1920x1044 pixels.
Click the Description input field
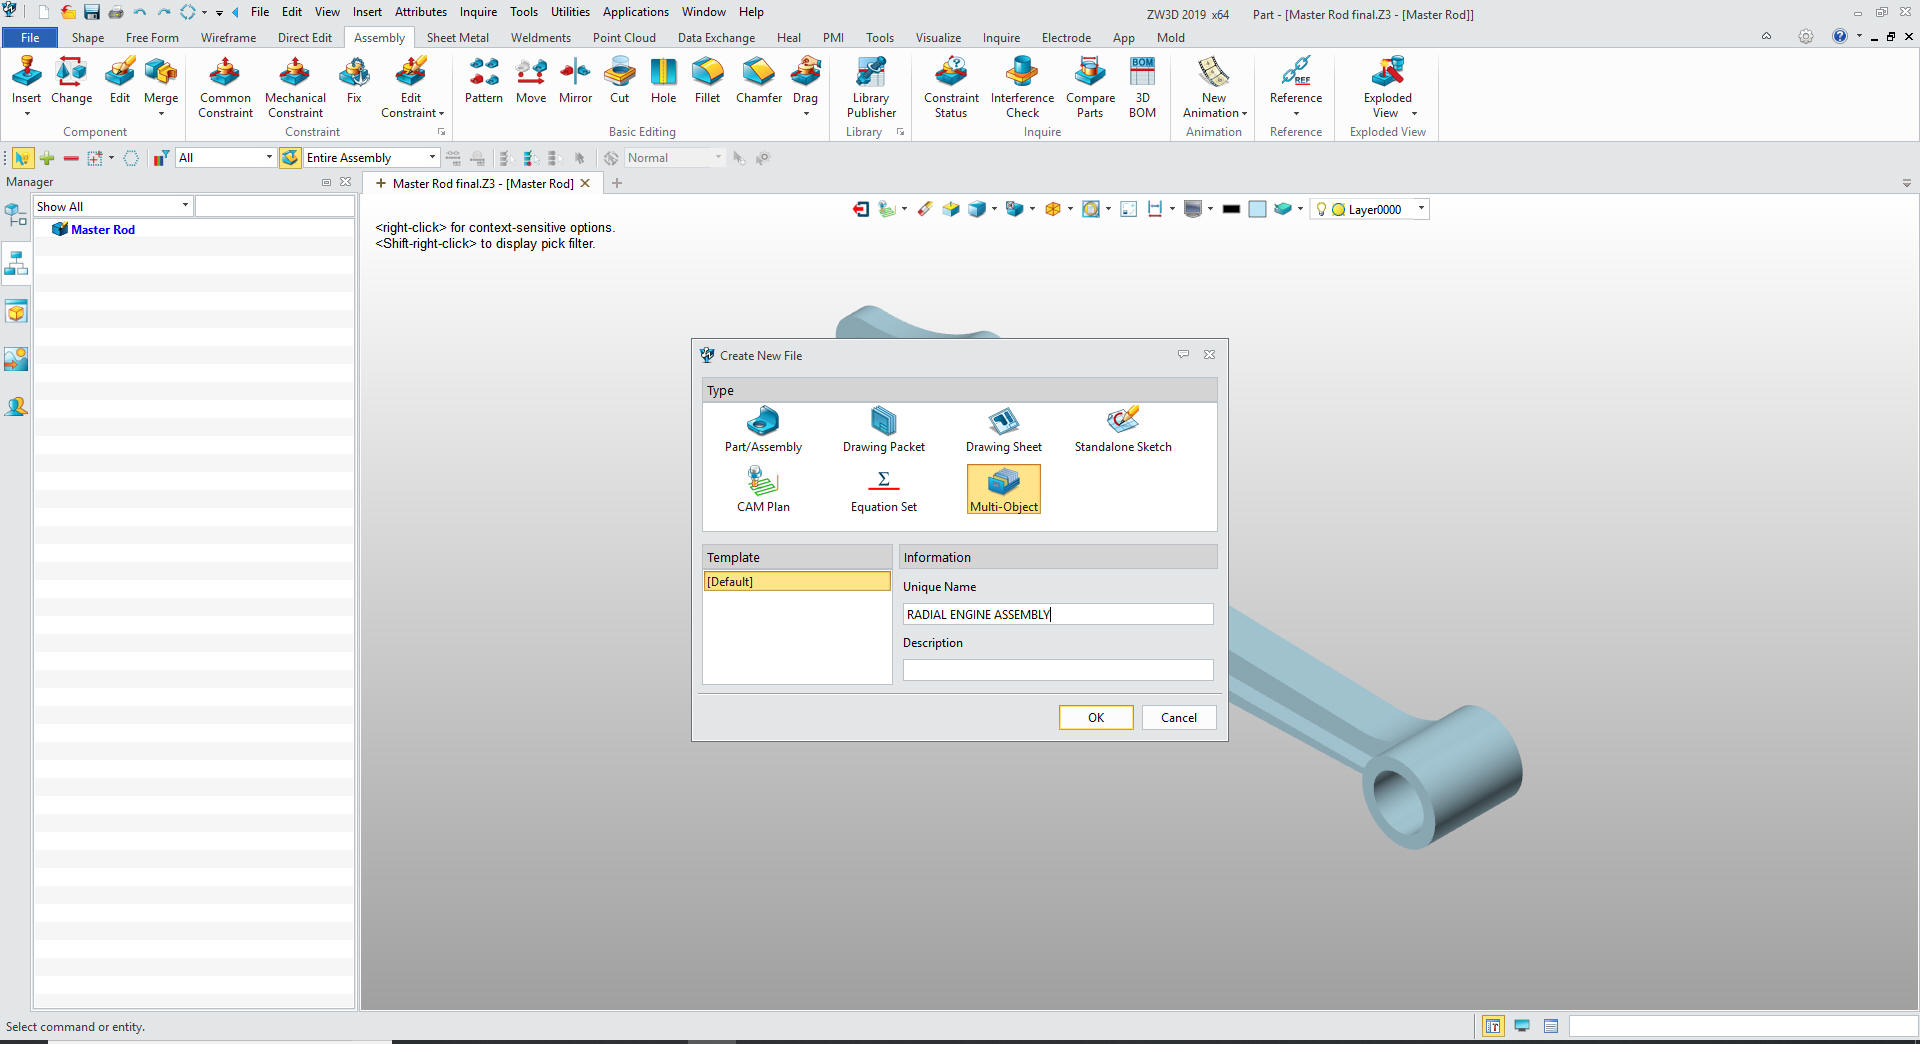[1057, 670]
